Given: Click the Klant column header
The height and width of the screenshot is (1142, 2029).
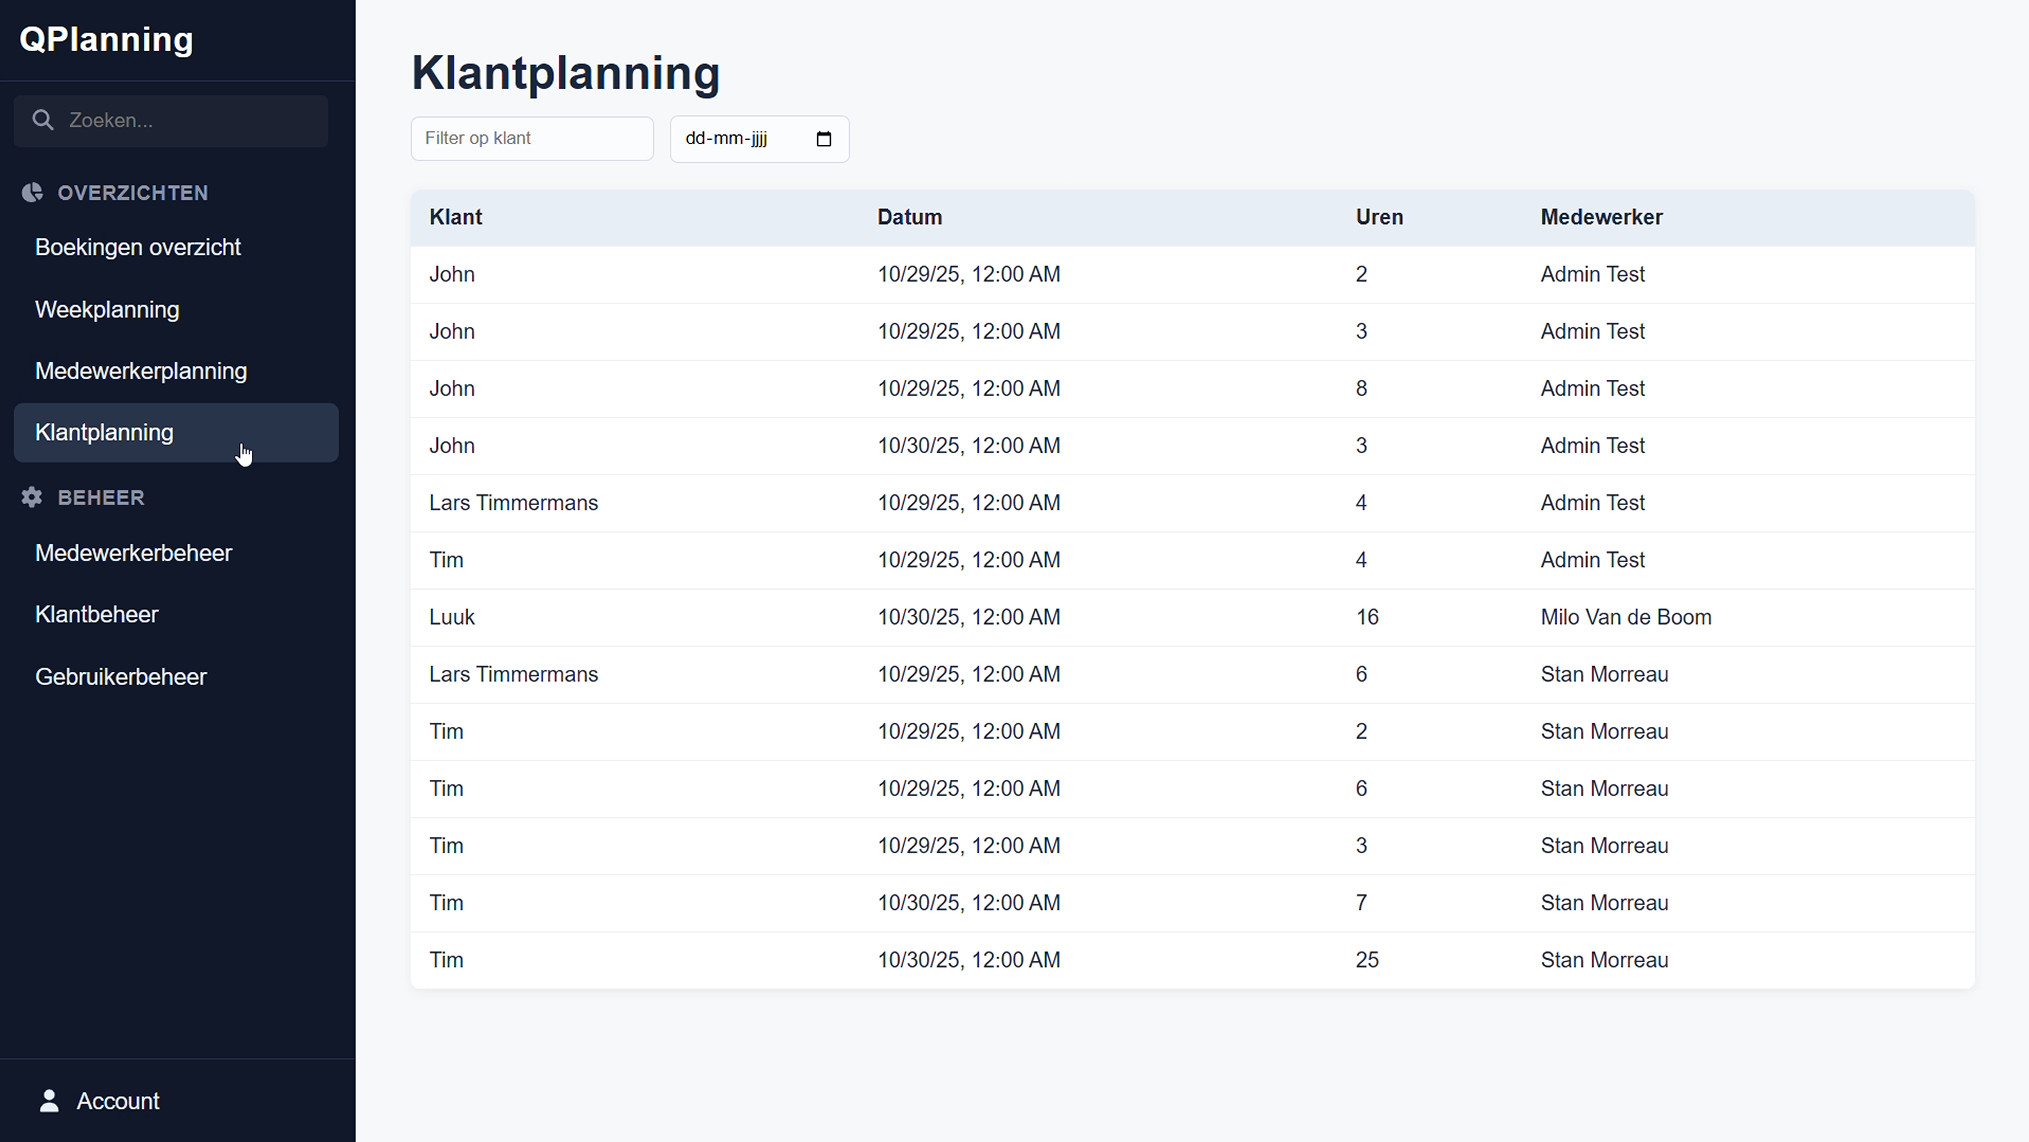Looking at the screenshot, I should (x=456, y=217).
